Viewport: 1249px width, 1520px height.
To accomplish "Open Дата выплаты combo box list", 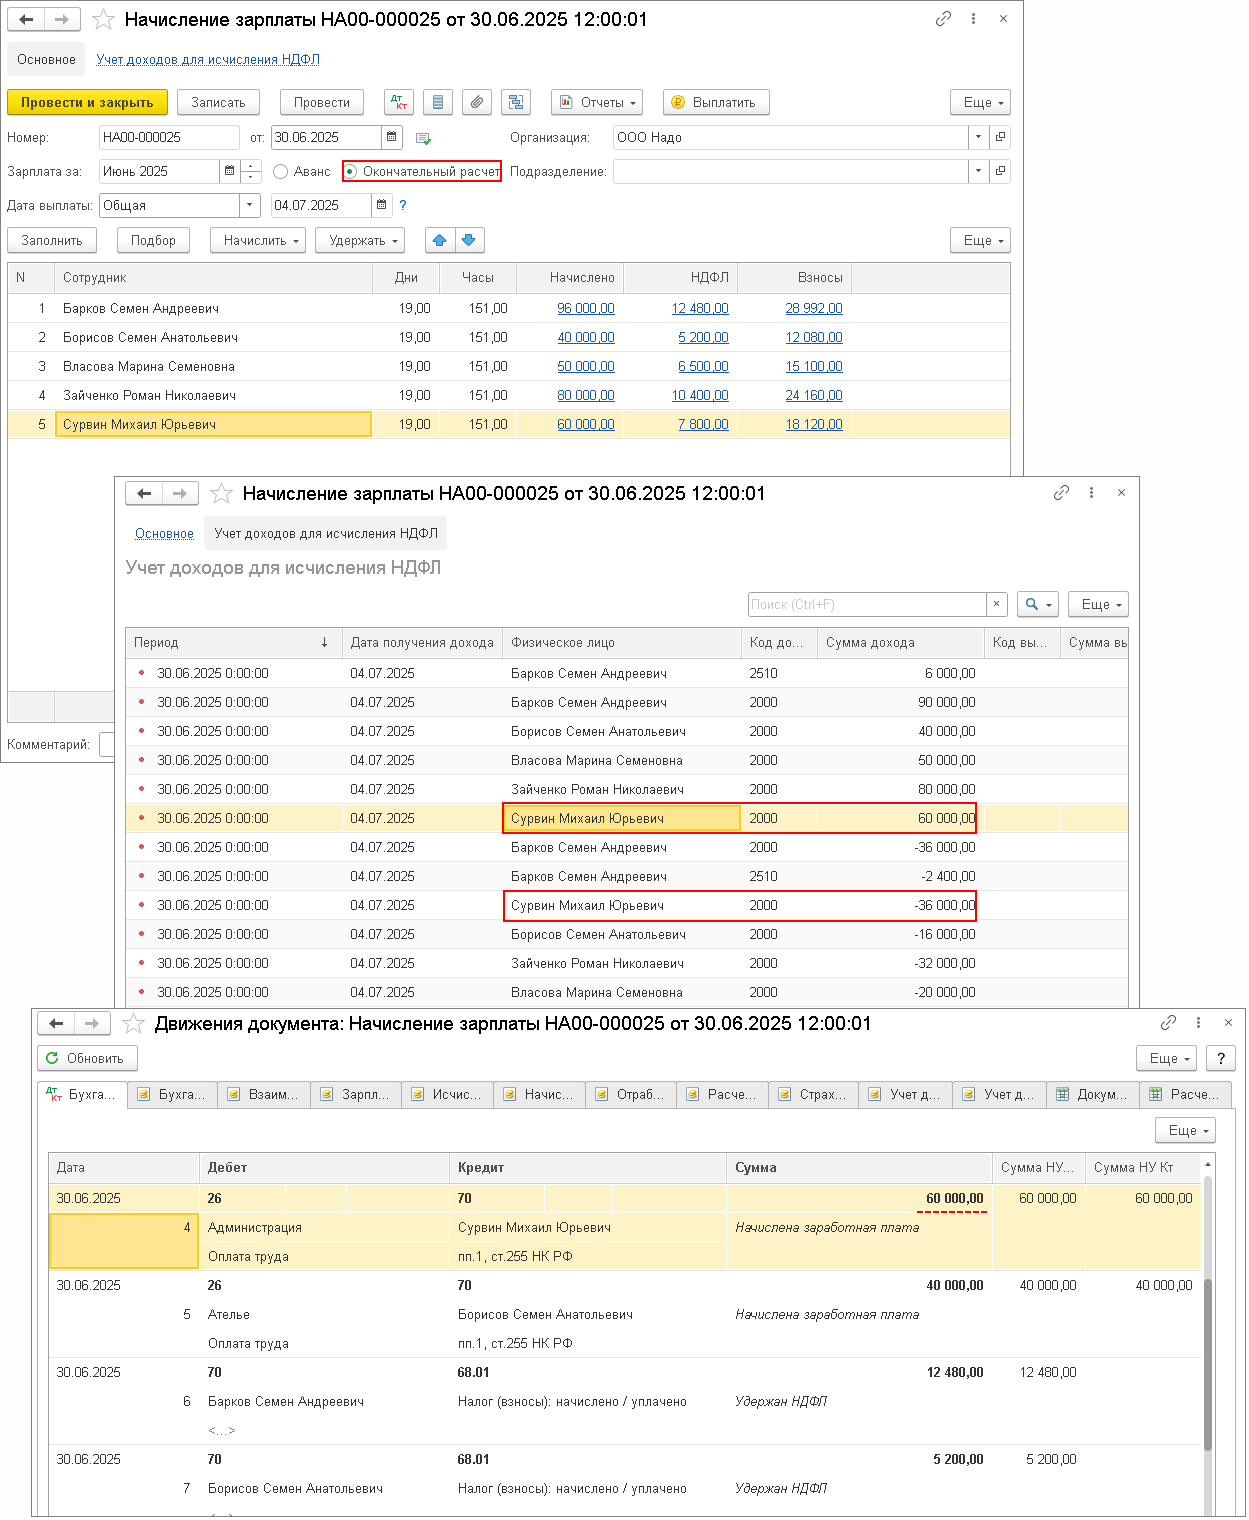I will coord(250,205).
